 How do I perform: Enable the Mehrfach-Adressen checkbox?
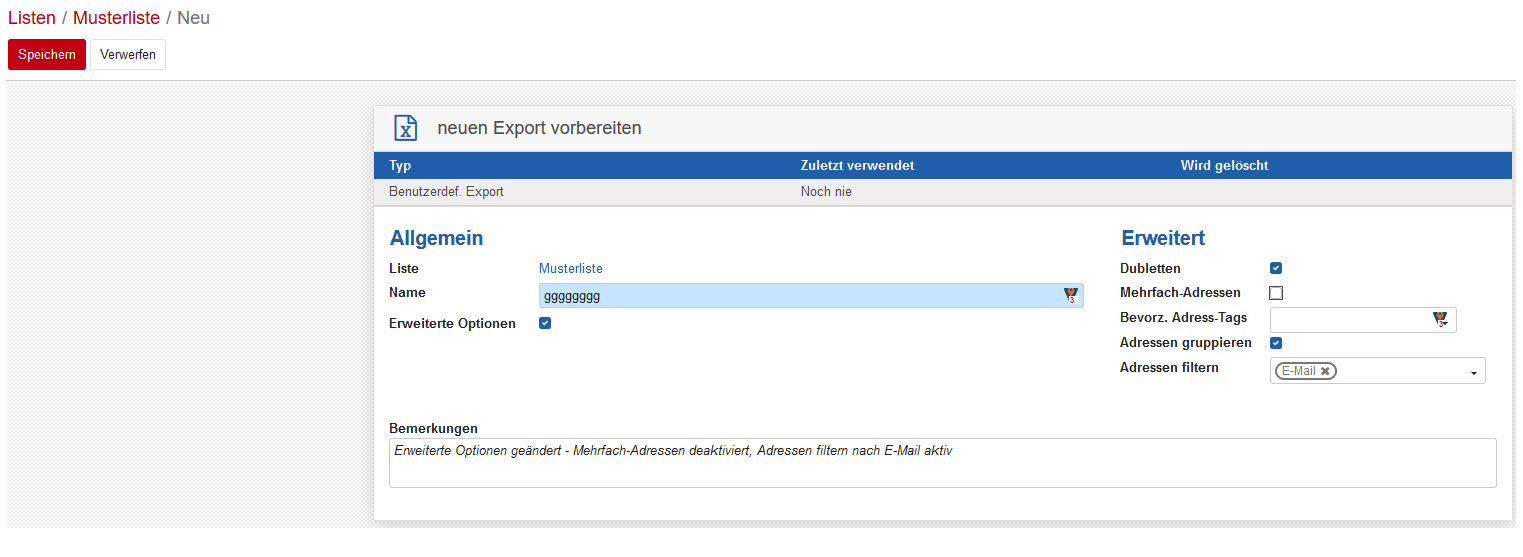(x=1276, y=293)
